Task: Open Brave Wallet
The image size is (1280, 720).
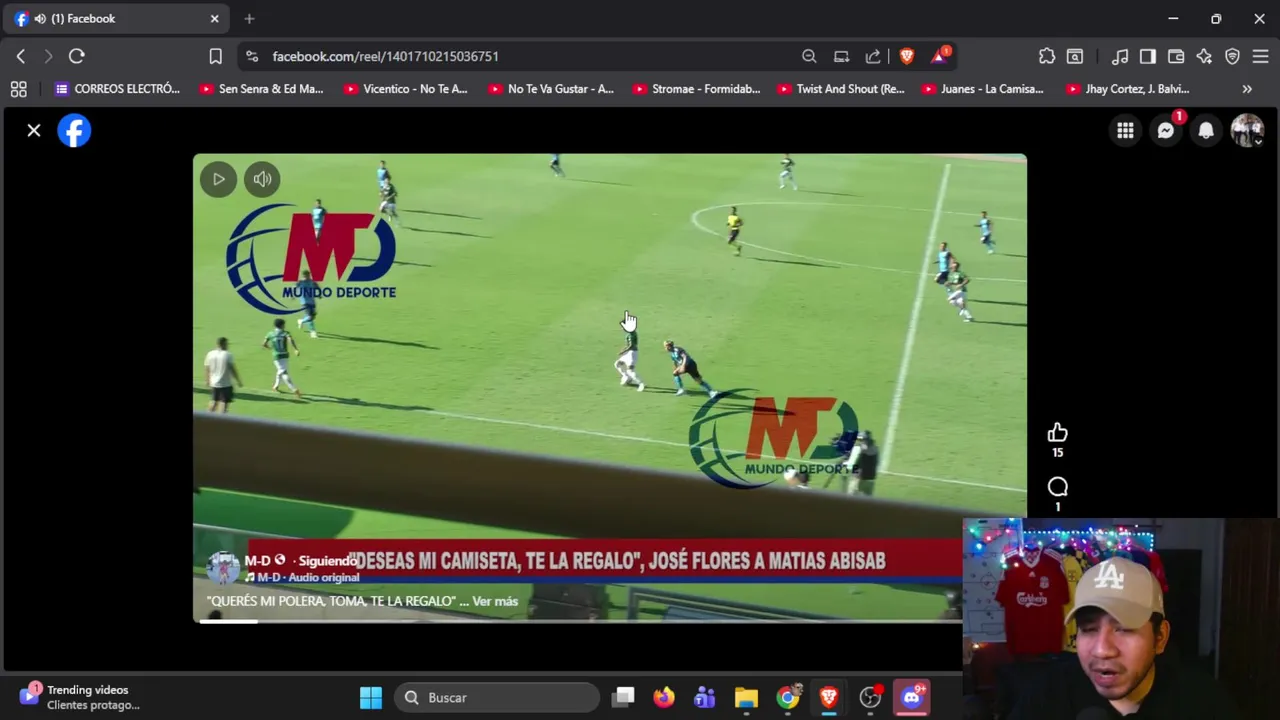Action: point(1176,56)
